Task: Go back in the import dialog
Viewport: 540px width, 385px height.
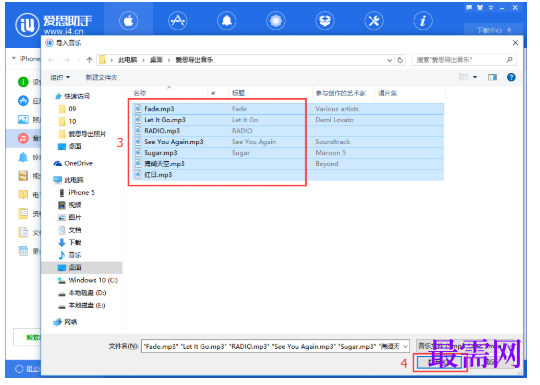Action: [x=51, y=60]
